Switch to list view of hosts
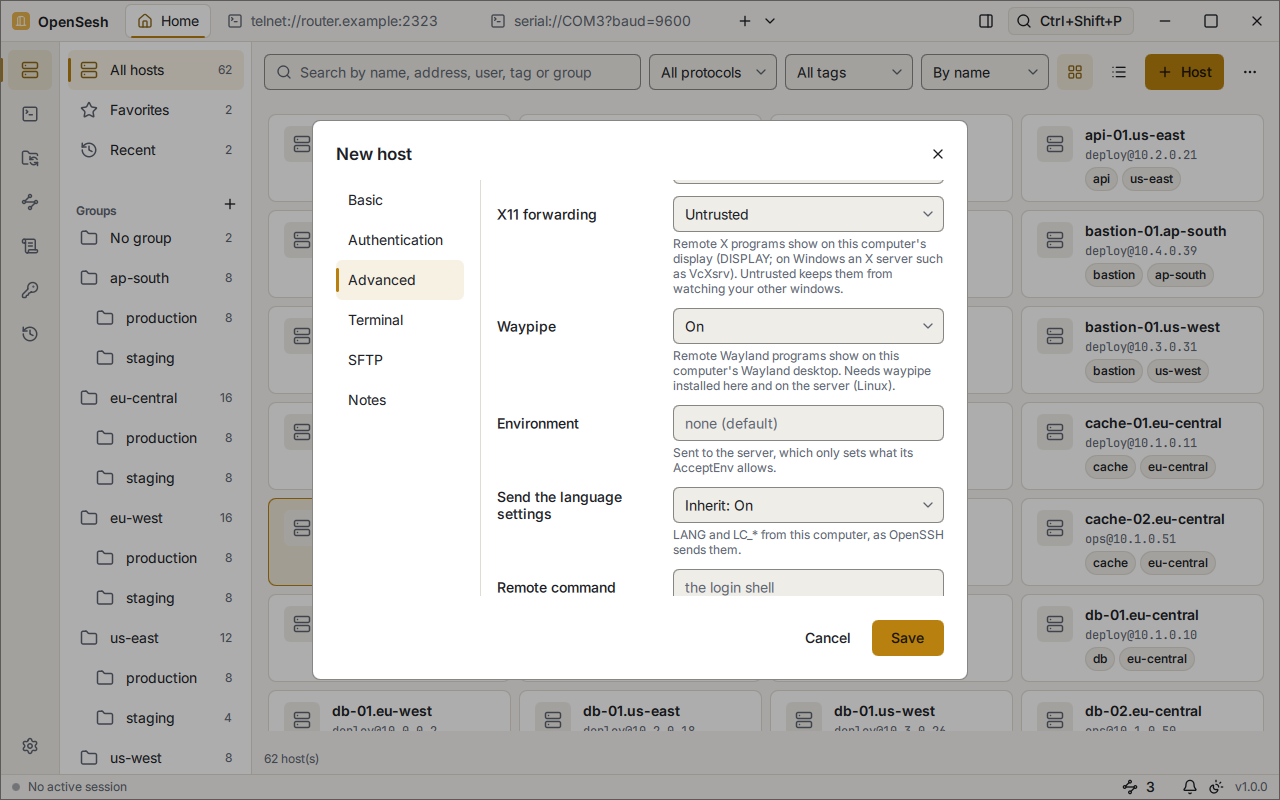The image size is (1280, 800). point(1119,72)
